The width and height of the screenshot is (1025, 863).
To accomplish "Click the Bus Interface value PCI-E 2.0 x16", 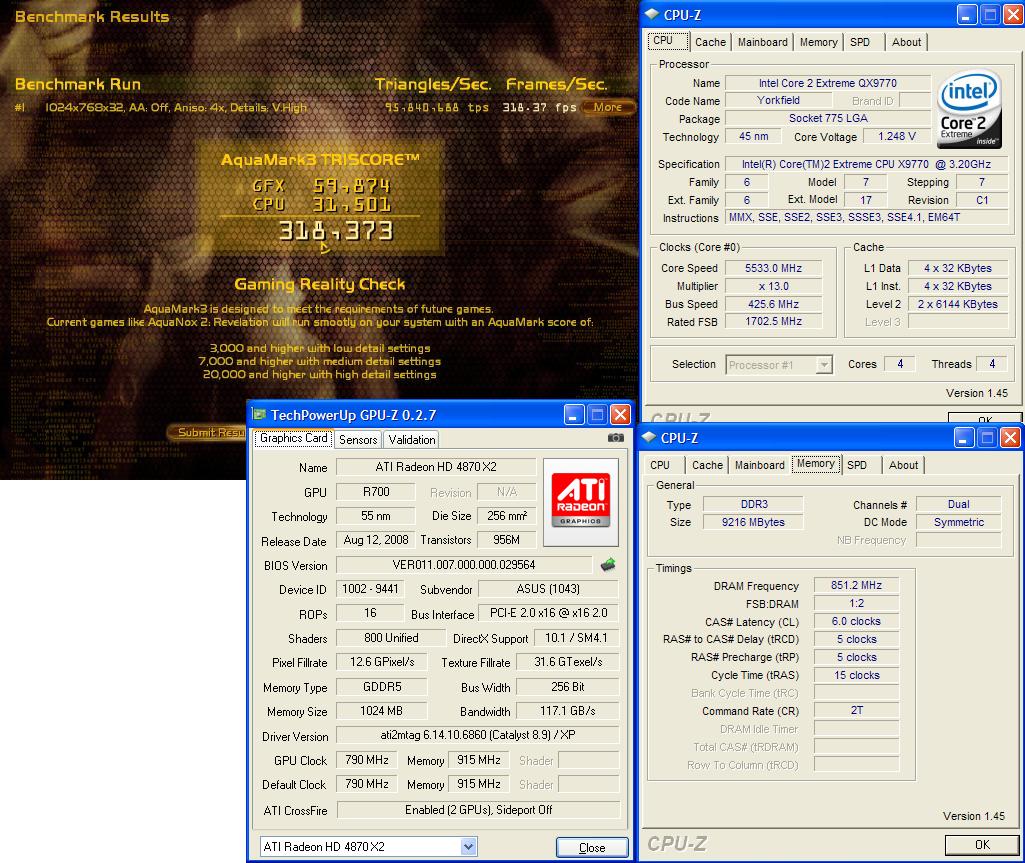I will point(548,613).
